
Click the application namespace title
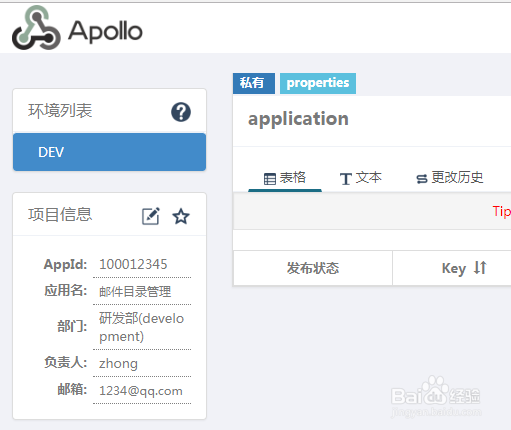(x=298, y=119)
